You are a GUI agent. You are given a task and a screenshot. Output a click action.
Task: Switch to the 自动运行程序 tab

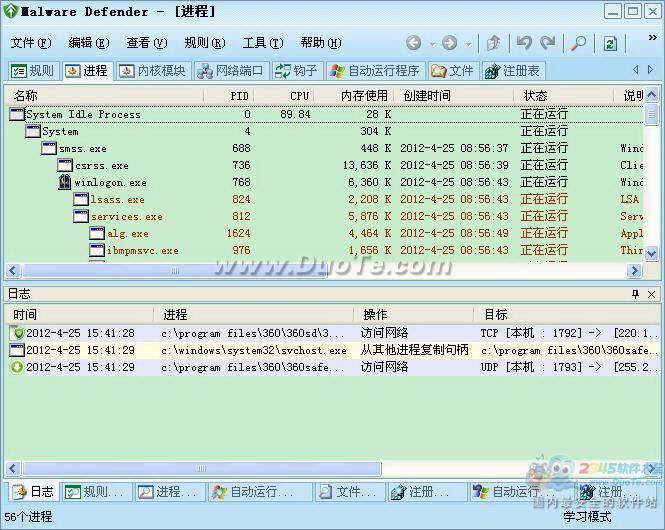375,71
